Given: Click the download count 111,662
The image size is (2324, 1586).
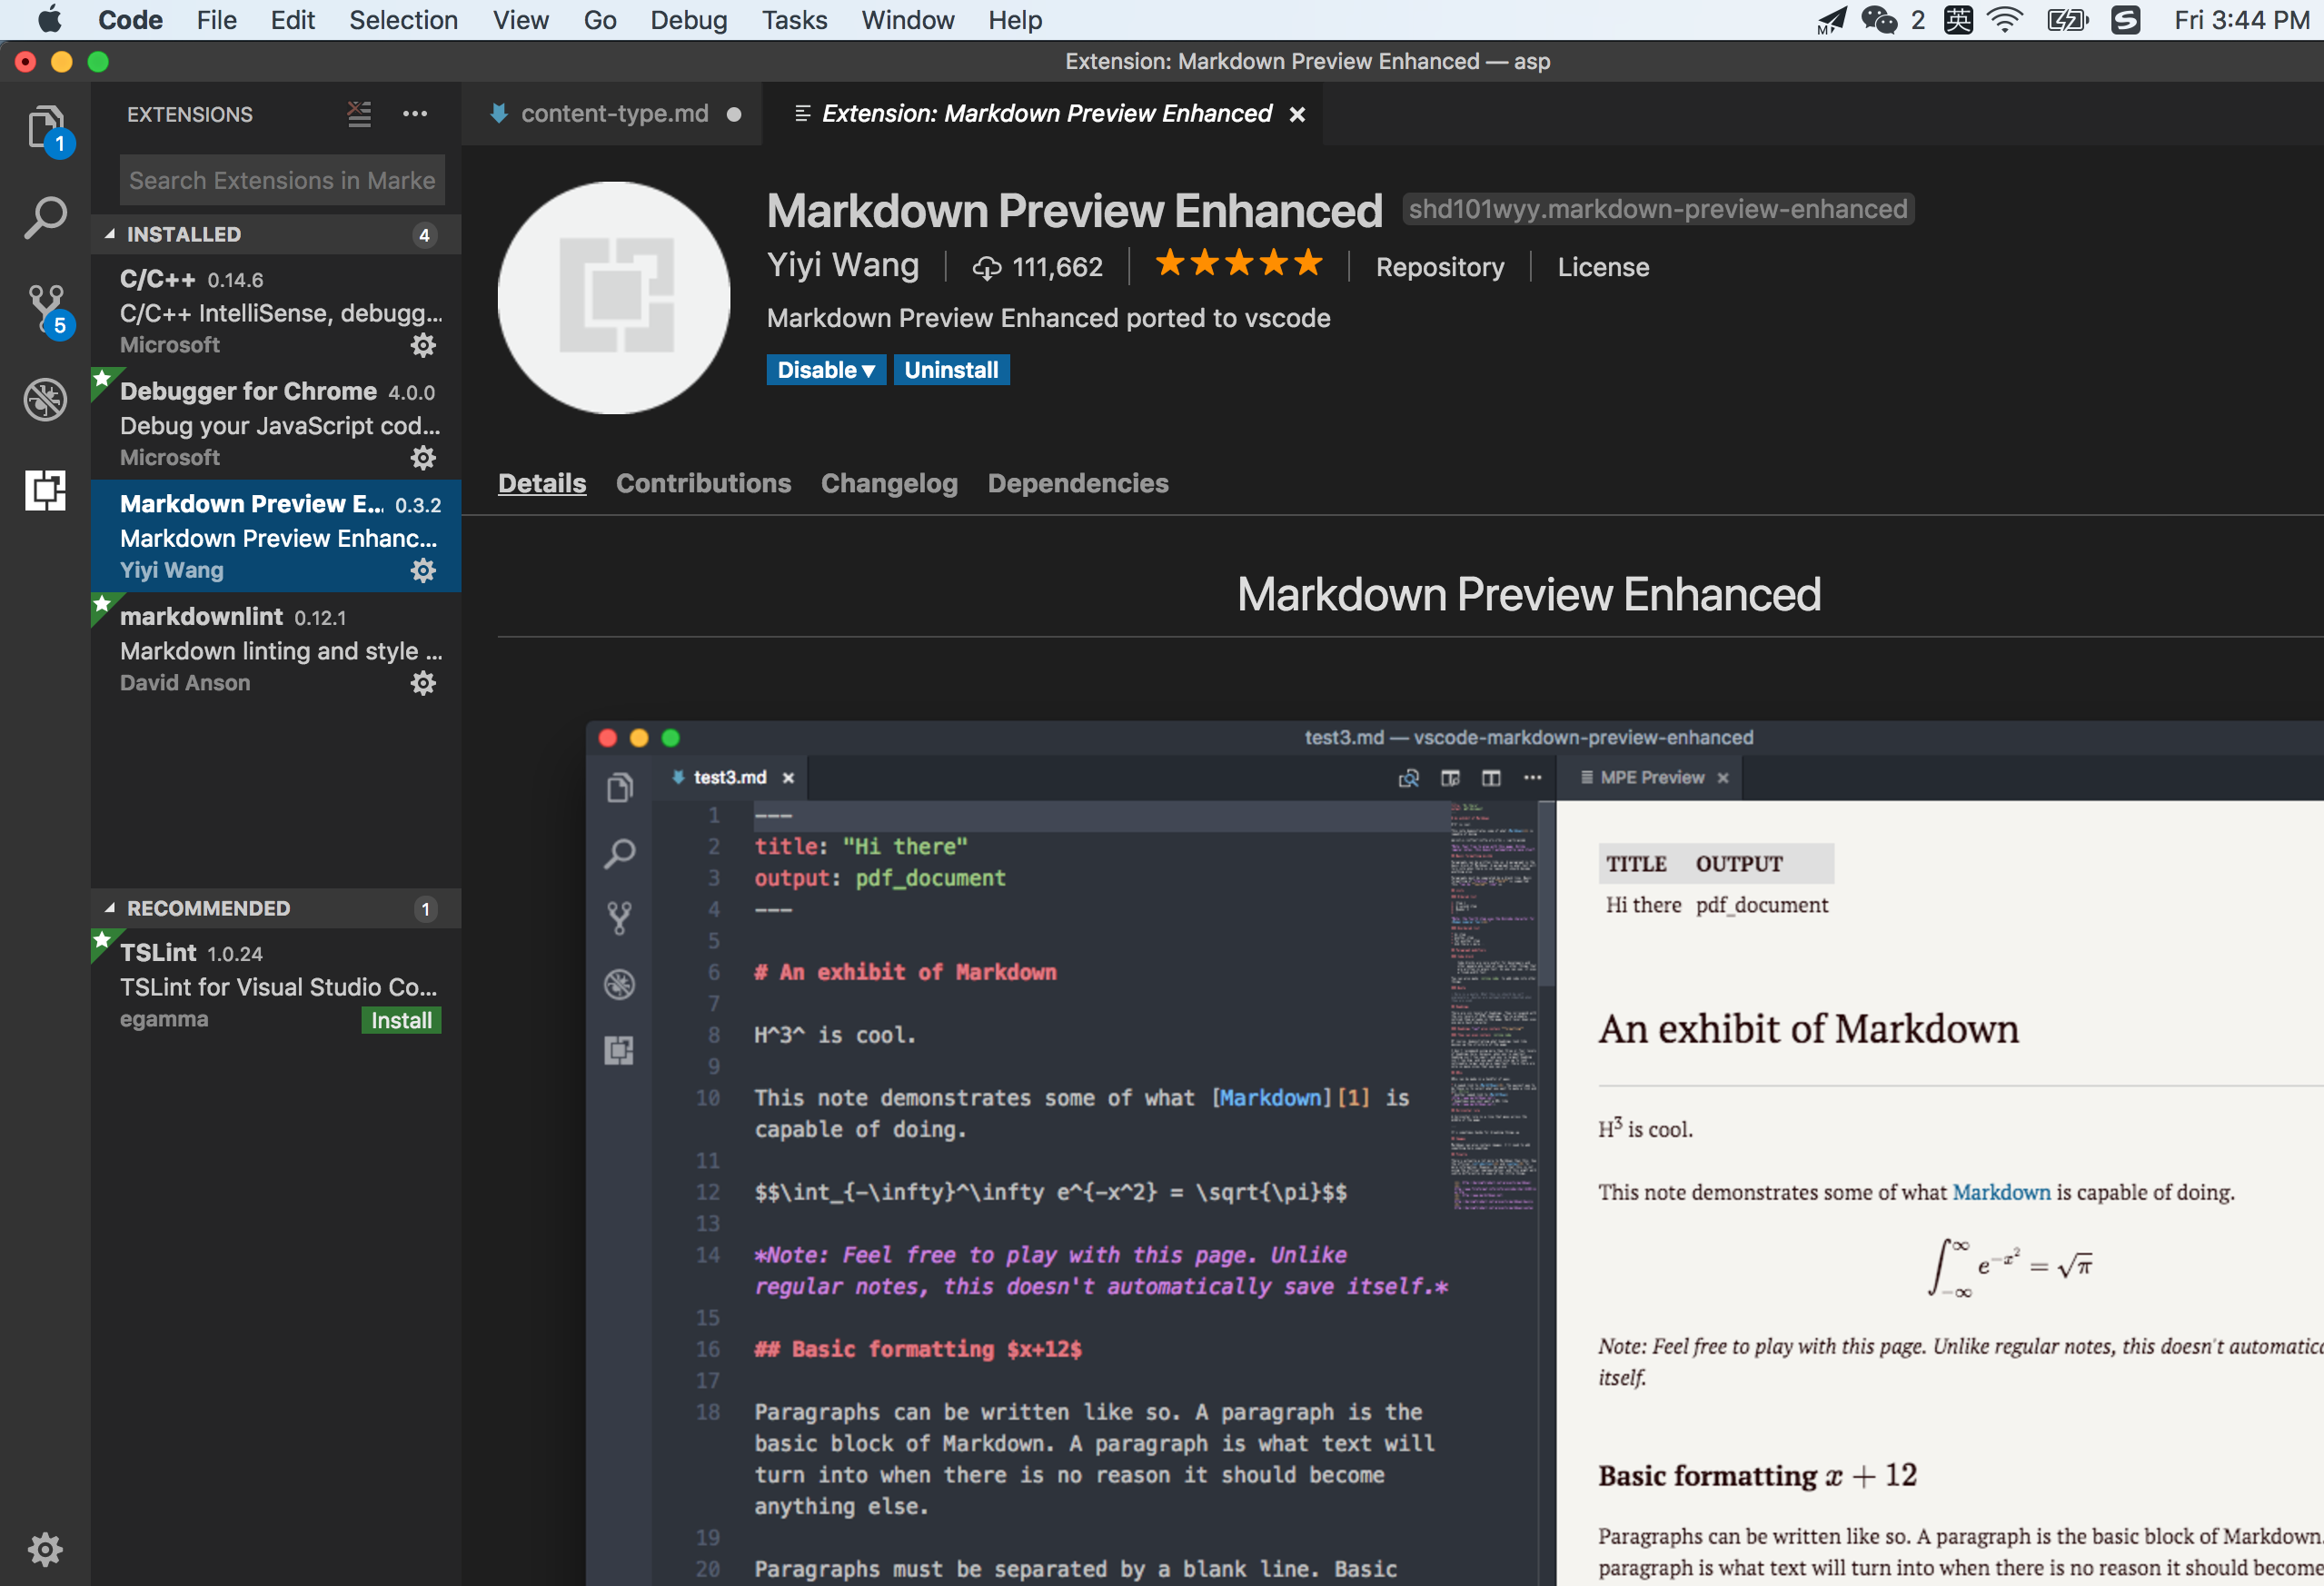Looking at the screenshot, I should point(1038,267).
